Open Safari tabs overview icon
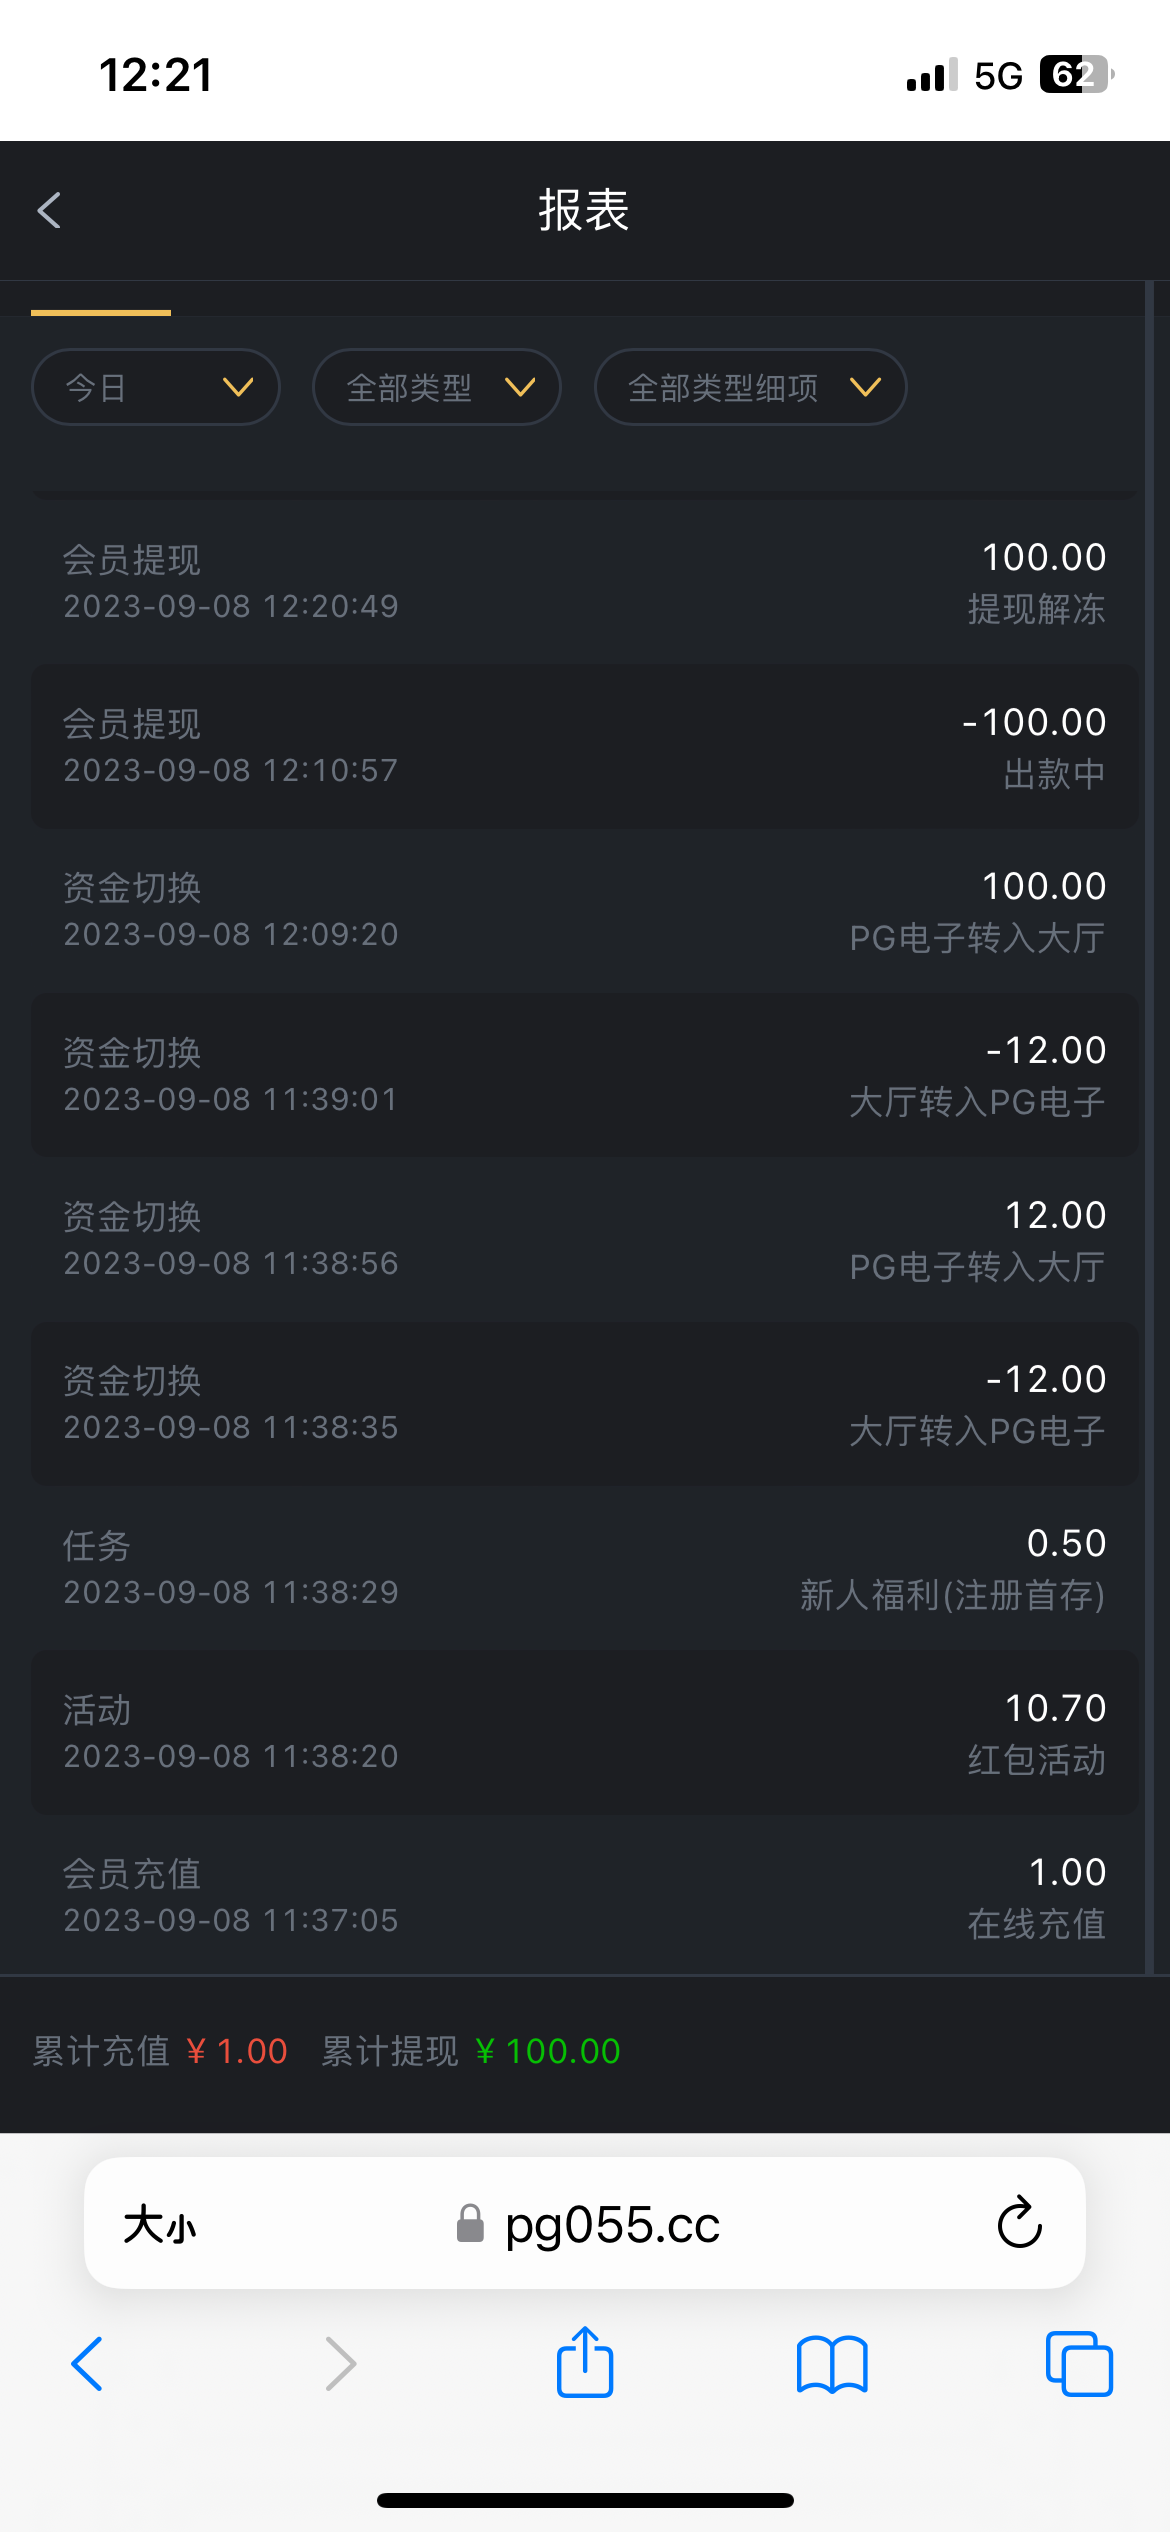Screen dimensions: 1170x2532 coord(1078,2365)
